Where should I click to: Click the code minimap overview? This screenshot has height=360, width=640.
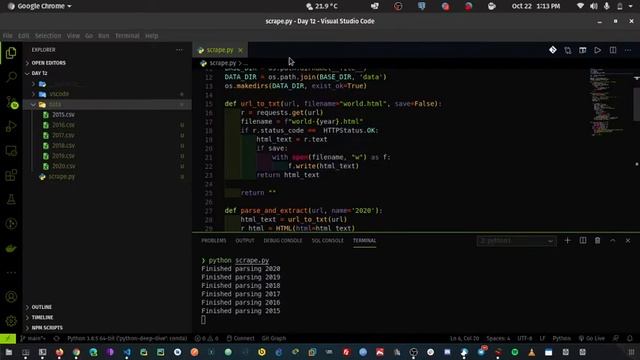[x=608, y=103]
